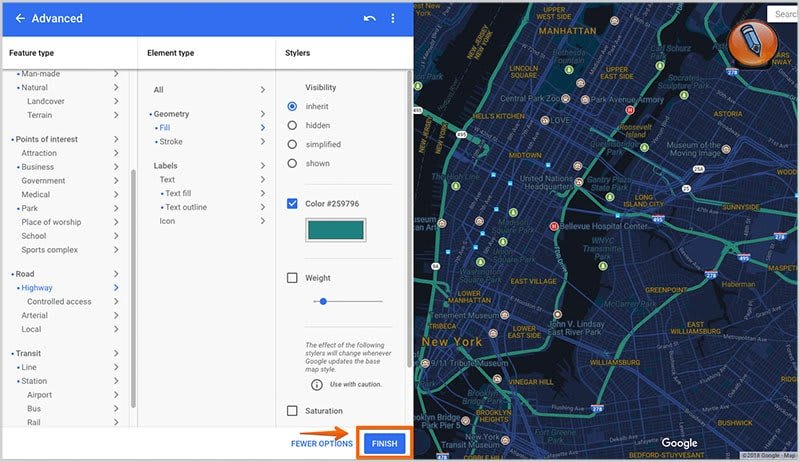The height and width of the screenshot is (462, 800).
Task: Select the hidden visibility option
Action: pyautogui.click(x=292, y=125)
